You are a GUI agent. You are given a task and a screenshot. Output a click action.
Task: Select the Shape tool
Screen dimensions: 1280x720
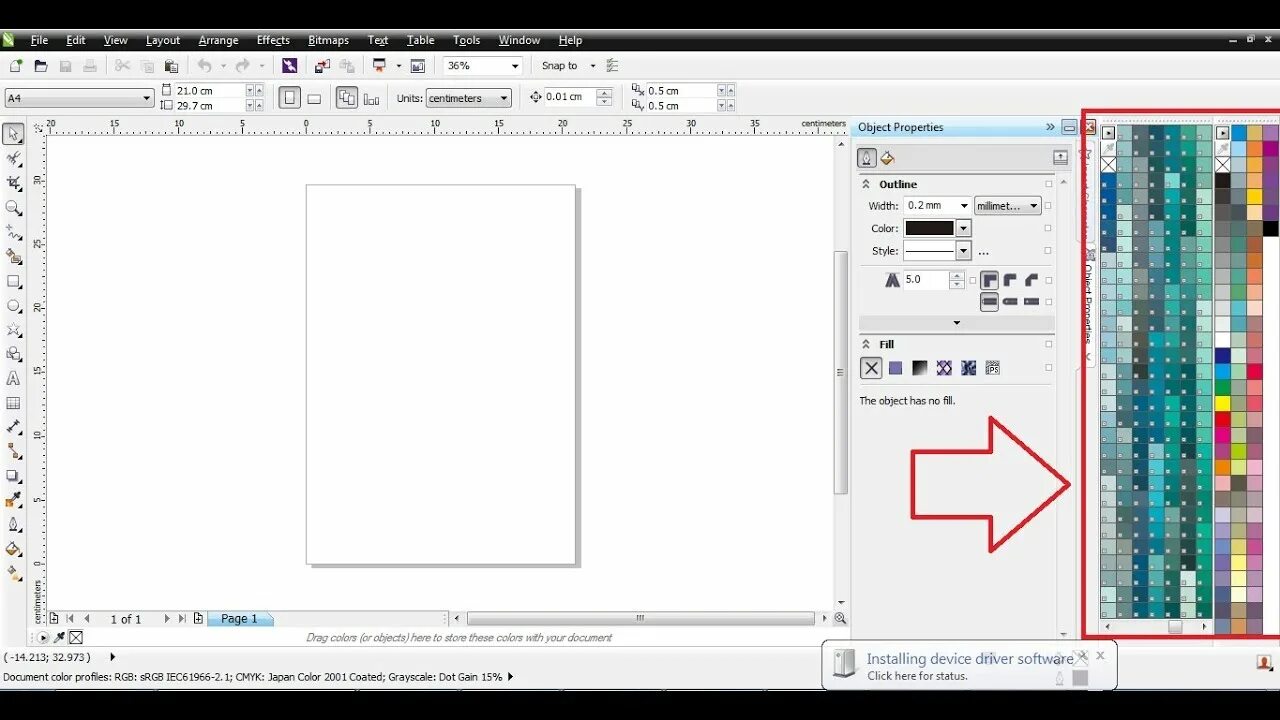coord(14,159)
